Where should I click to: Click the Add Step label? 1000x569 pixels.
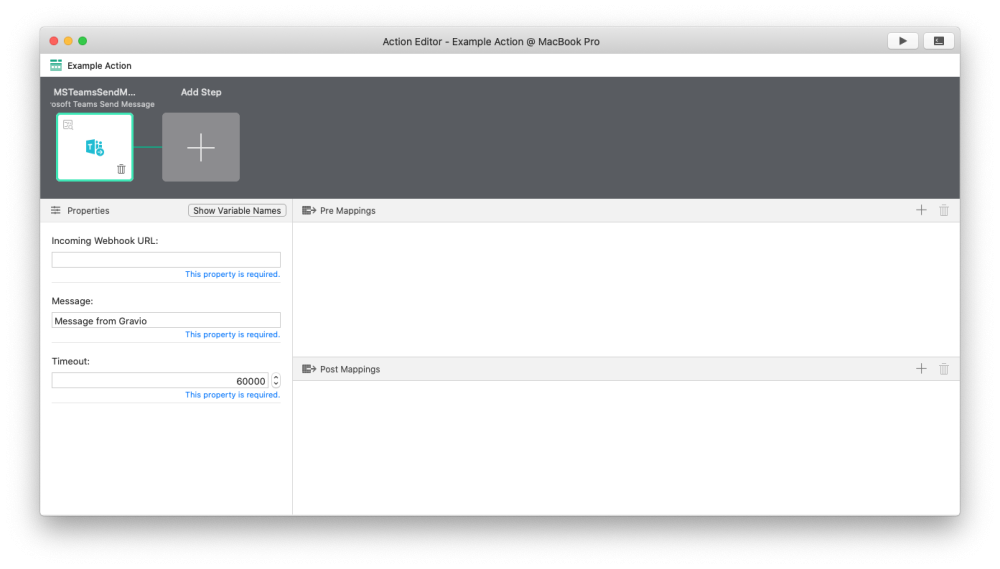[201, 92]
